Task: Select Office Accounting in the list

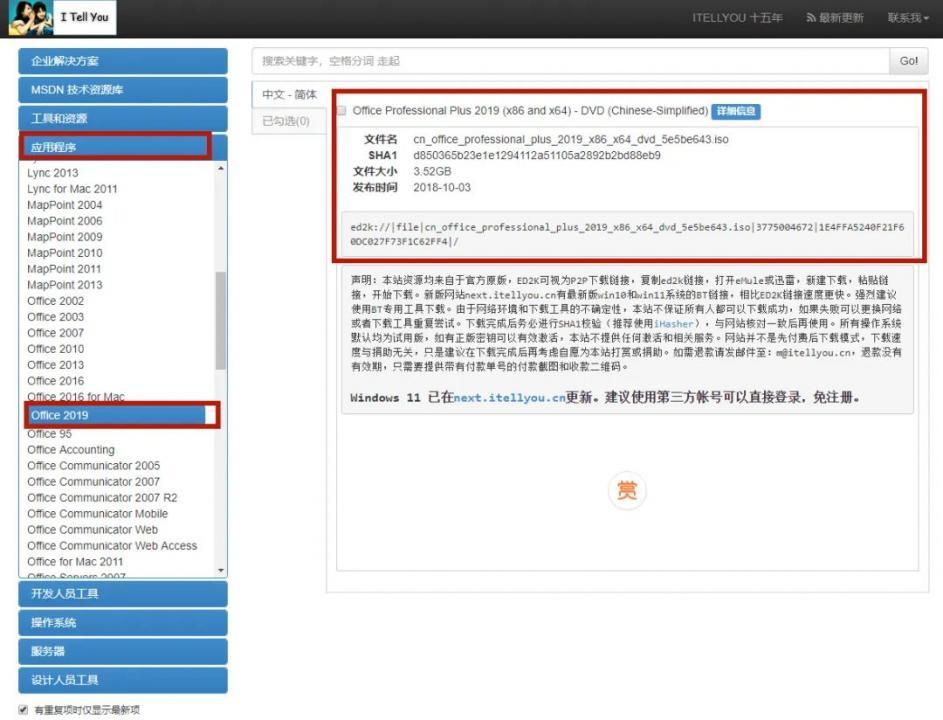Action: coord(71,450)
